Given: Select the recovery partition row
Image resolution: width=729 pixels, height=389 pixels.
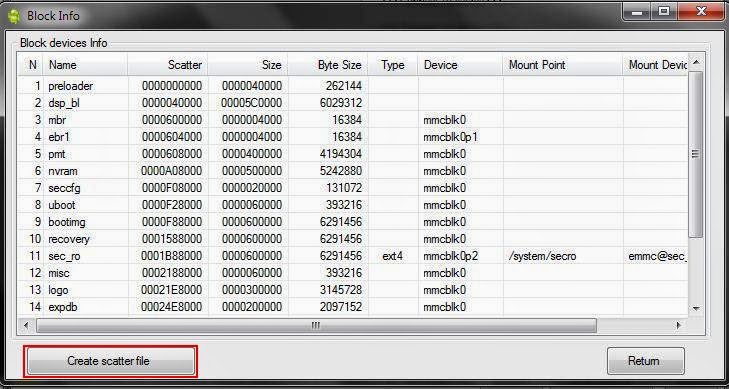Looking at the screenshot, I should click(x=353, y=239).
